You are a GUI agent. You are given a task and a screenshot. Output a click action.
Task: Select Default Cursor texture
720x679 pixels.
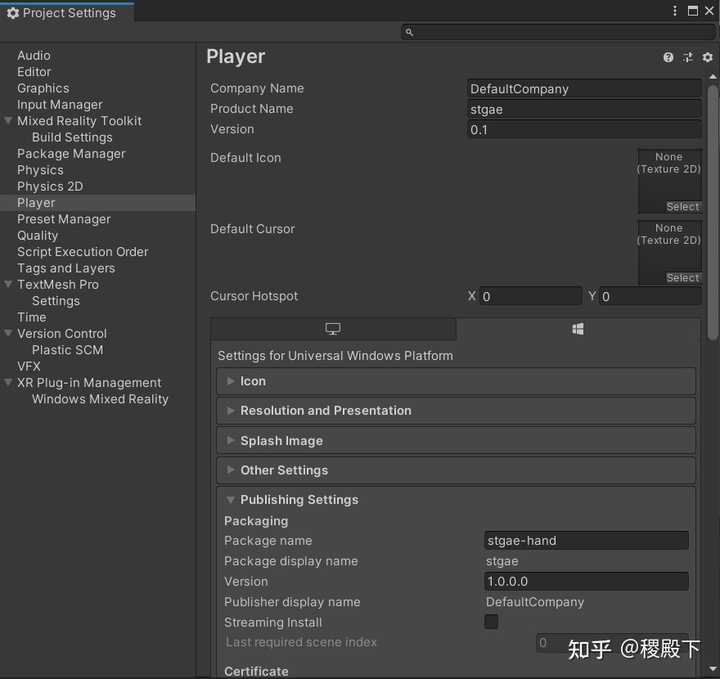coord(682,278)
